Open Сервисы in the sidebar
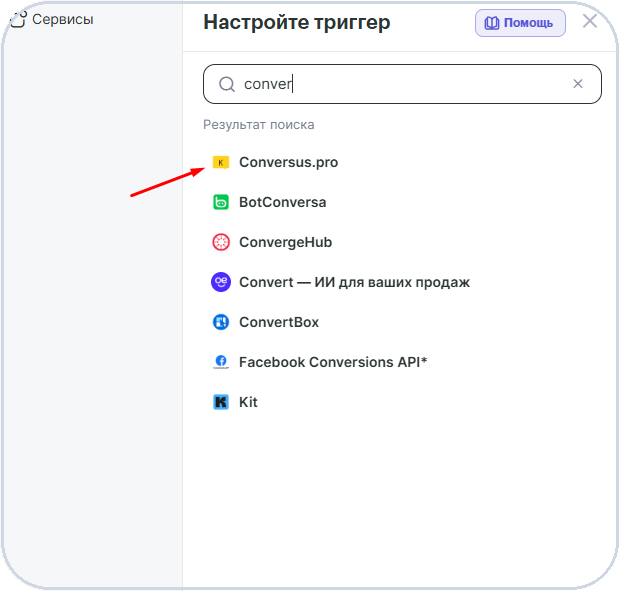The image size is (620, 591). [62, 19]
